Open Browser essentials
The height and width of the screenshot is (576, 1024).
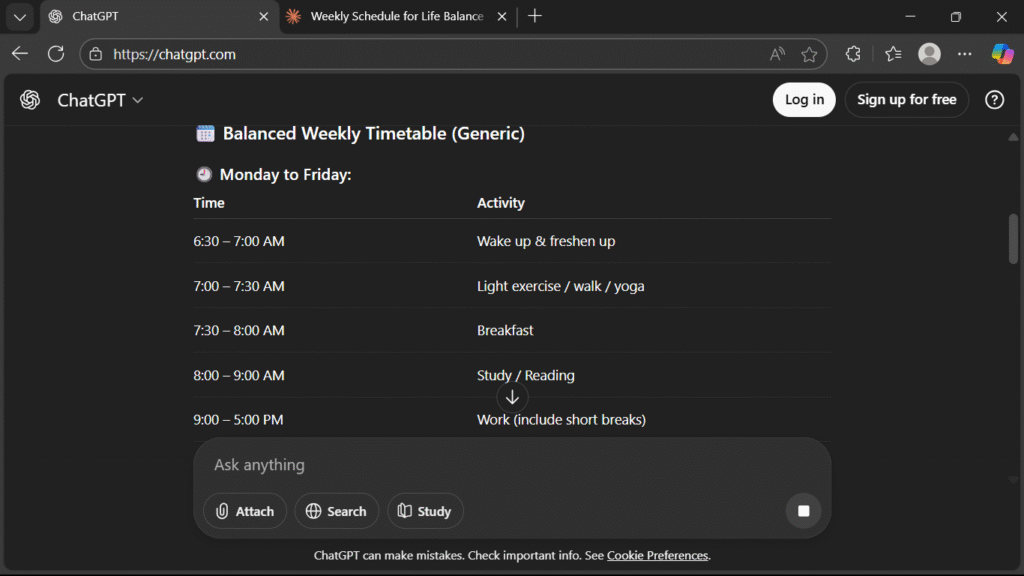coord(852,54)
